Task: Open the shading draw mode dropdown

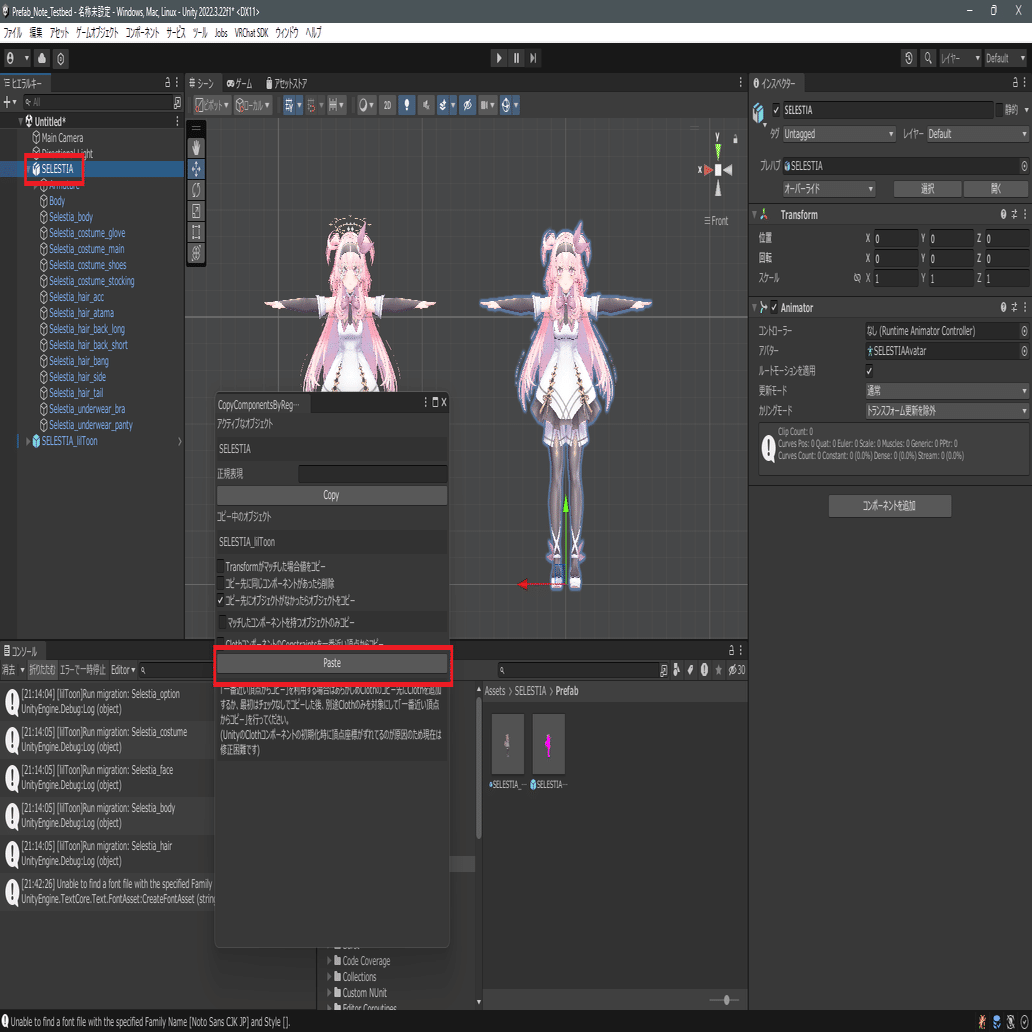Action: pyautogui.click(x=366, y=105)
